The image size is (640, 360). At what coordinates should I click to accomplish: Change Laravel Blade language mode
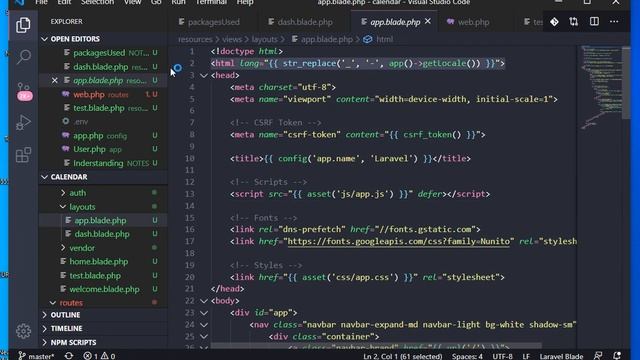(561, 356)
